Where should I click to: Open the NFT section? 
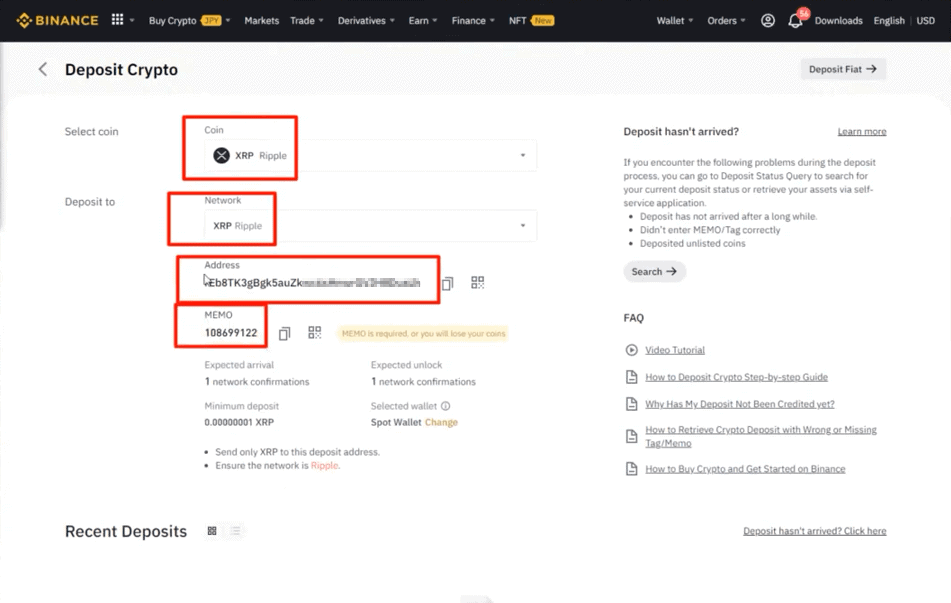click(531, 21)
